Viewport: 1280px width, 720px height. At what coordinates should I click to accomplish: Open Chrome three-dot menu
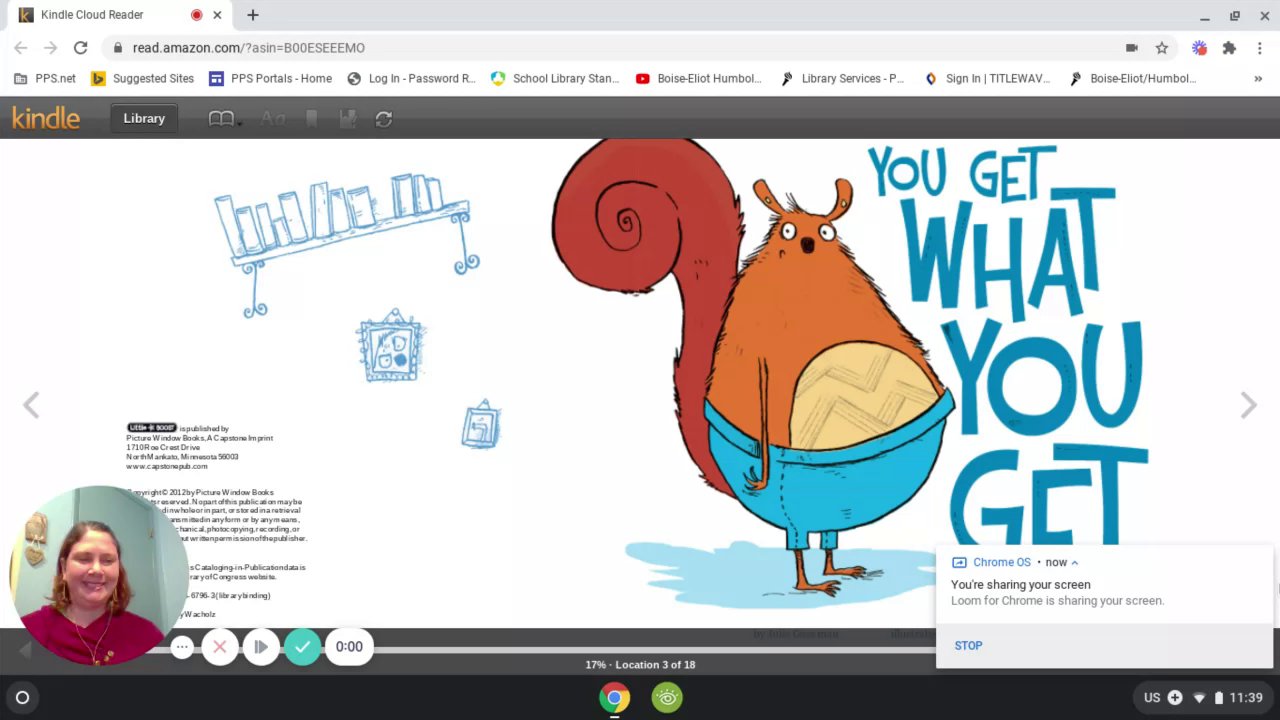click(1260, 48)
